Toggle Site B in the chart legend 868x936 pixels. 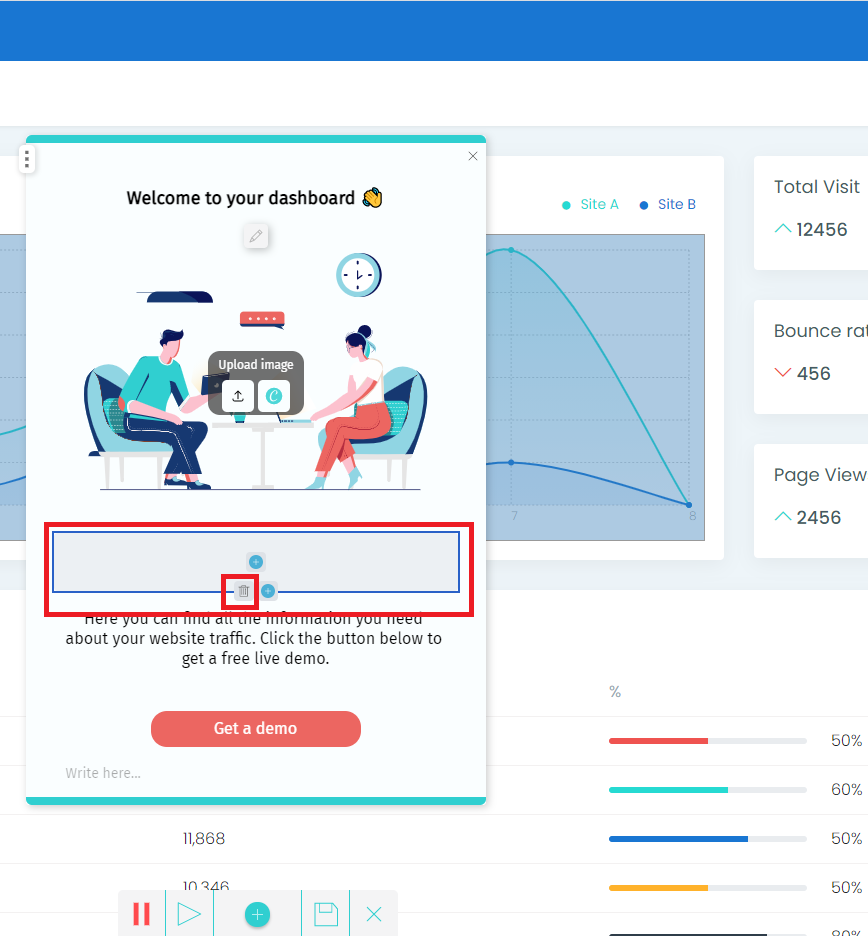[x=668, y=204]
